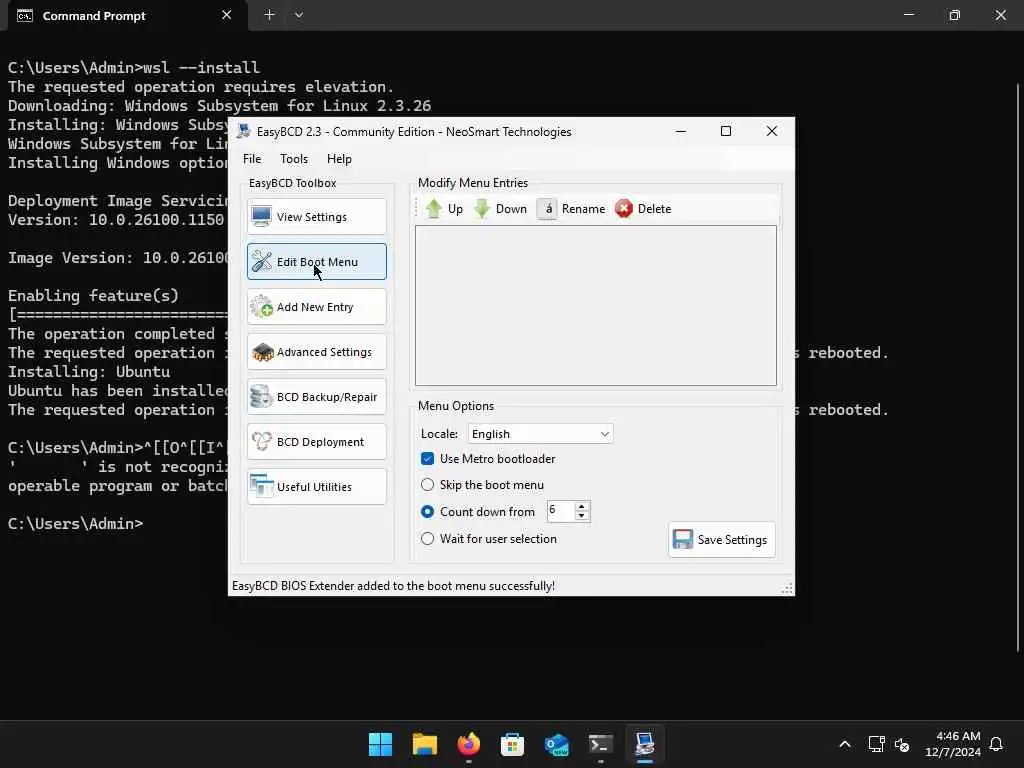Click EasyBCD icon in taskbar
Image resolution: width=1024 pixels, height=768 pixels.
[645, 744]
